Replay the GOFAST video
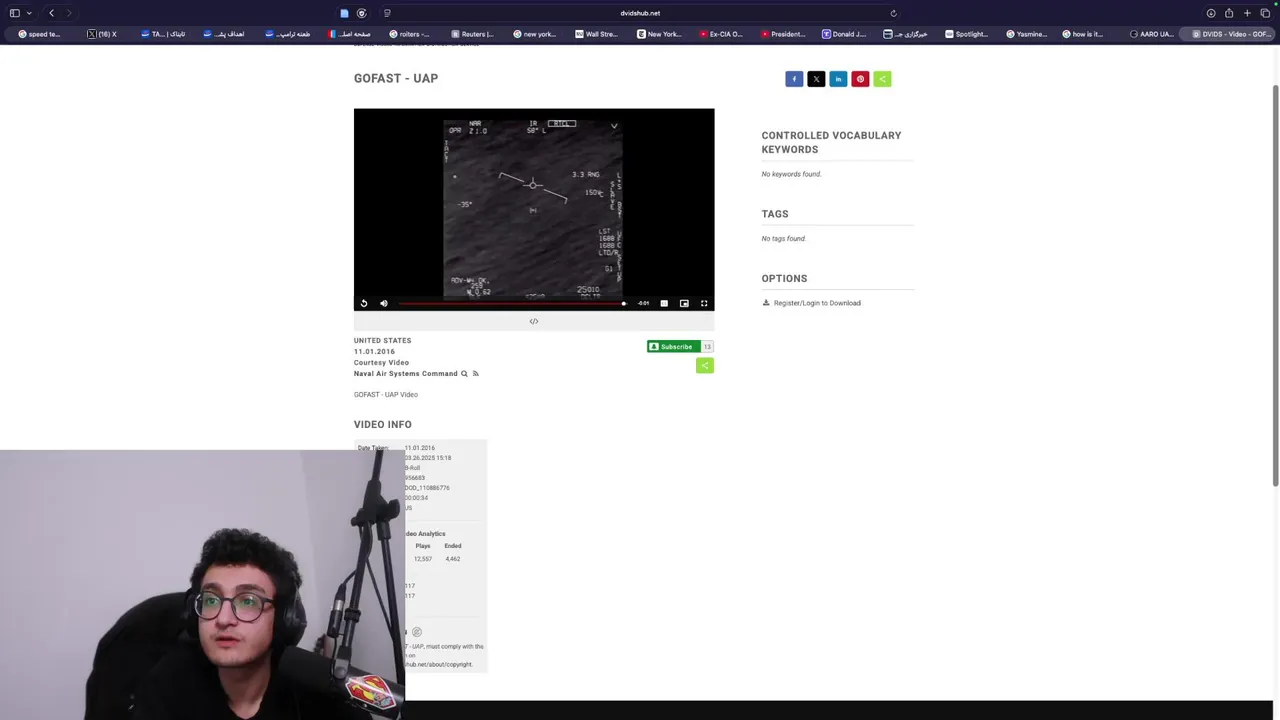This screenshot has width=1280, height=720. point(364,303)
